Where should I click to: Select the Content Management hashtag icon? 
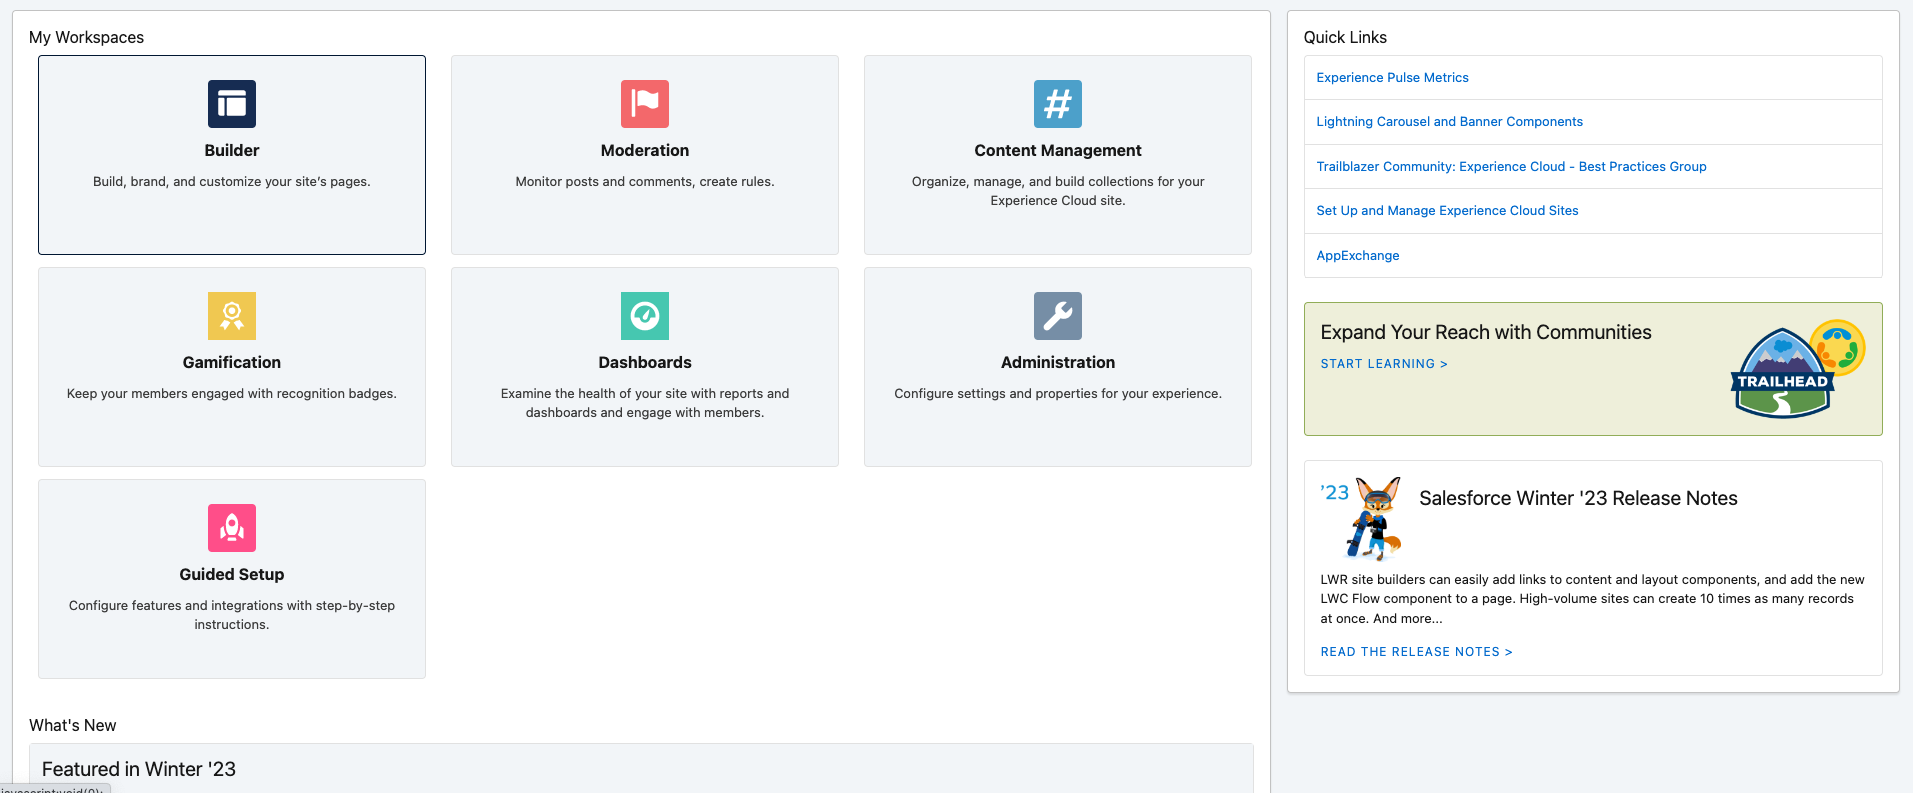[1058, 104]
